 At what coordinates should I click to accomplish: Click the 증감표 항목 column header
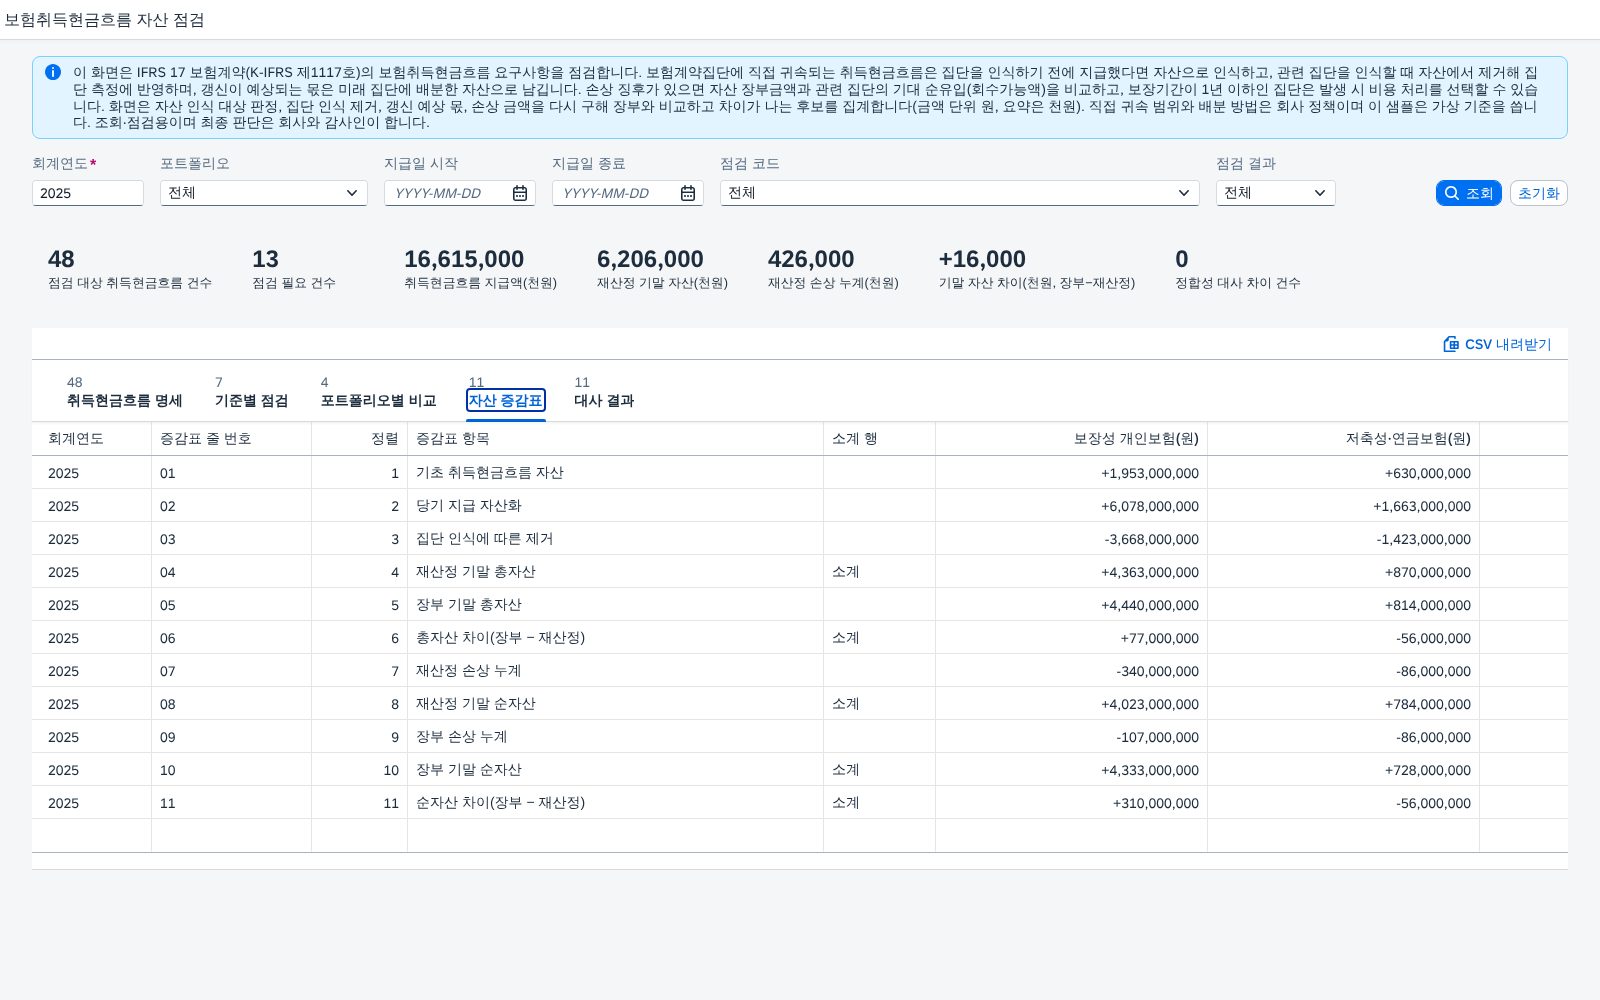tap(615, 439)
